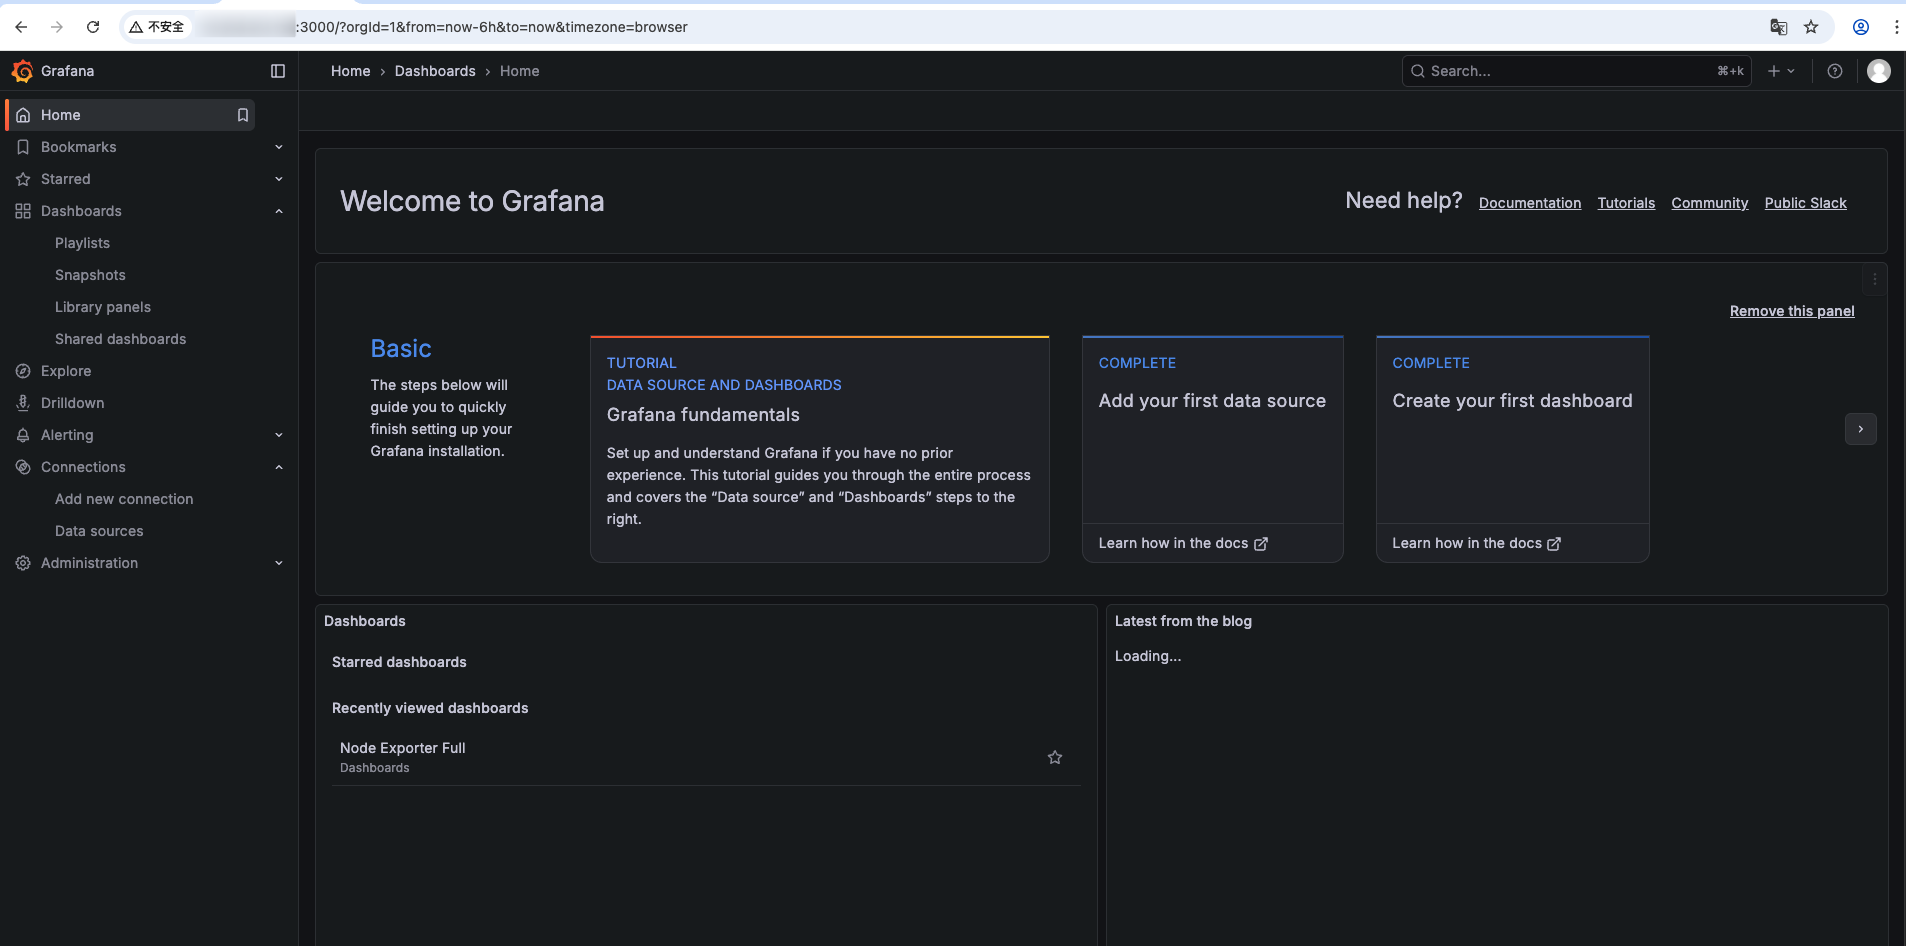Select Data sources under Connections
Viewport: 1906px width, 946px height.
(x=99, y=531)
